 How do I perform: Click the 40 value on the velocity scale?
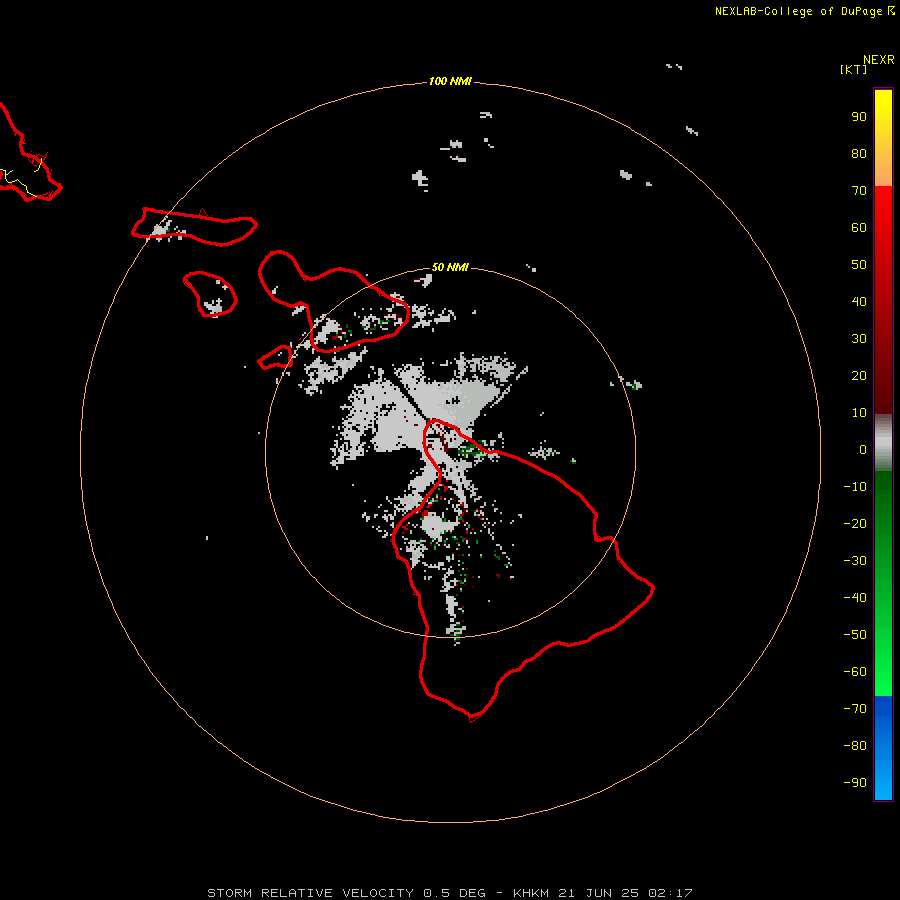859,301
